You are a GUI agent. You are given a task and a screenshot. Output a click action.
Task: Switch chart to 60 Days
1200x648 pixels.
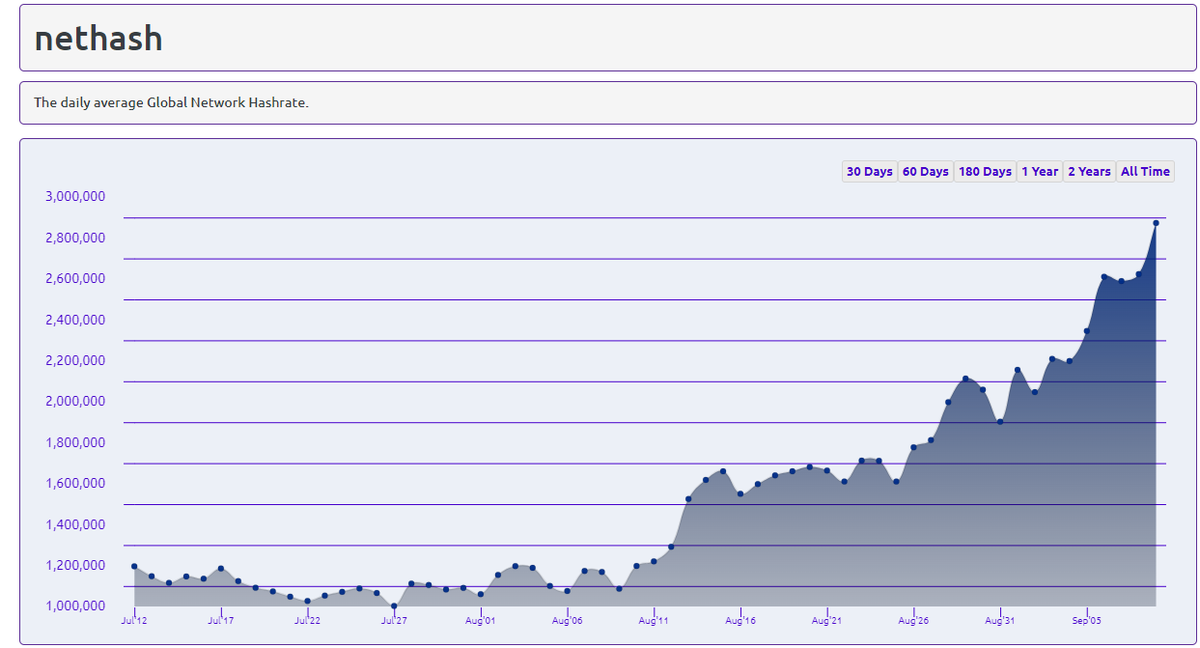pyautogui.click(x=925, y=171)
